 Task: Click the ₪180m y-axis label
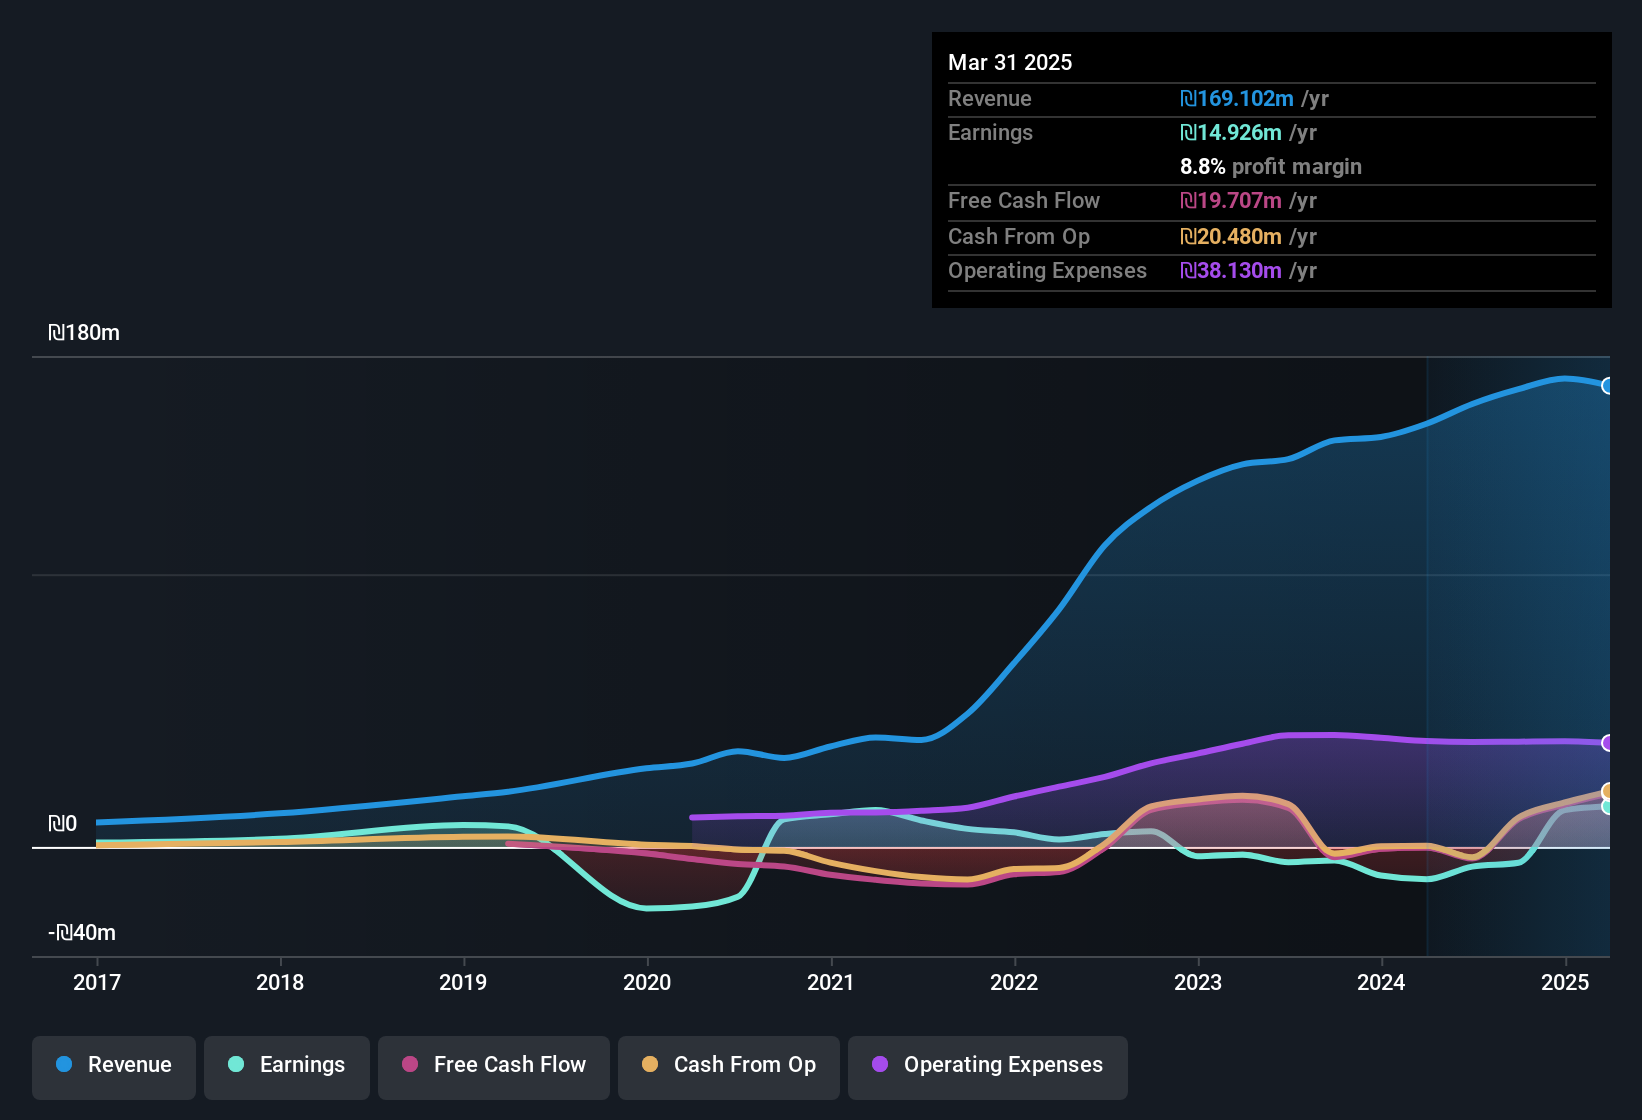tap(84, 333)
